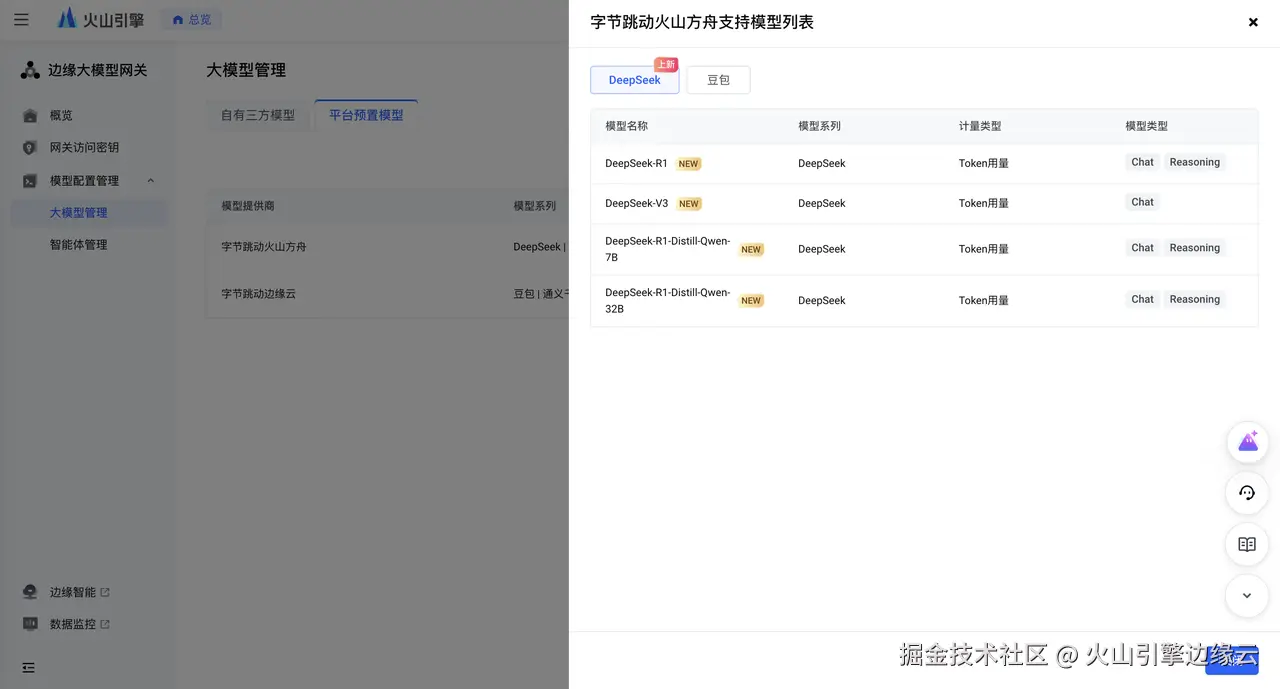Click the icon beside 数据监控

(30, 624)
